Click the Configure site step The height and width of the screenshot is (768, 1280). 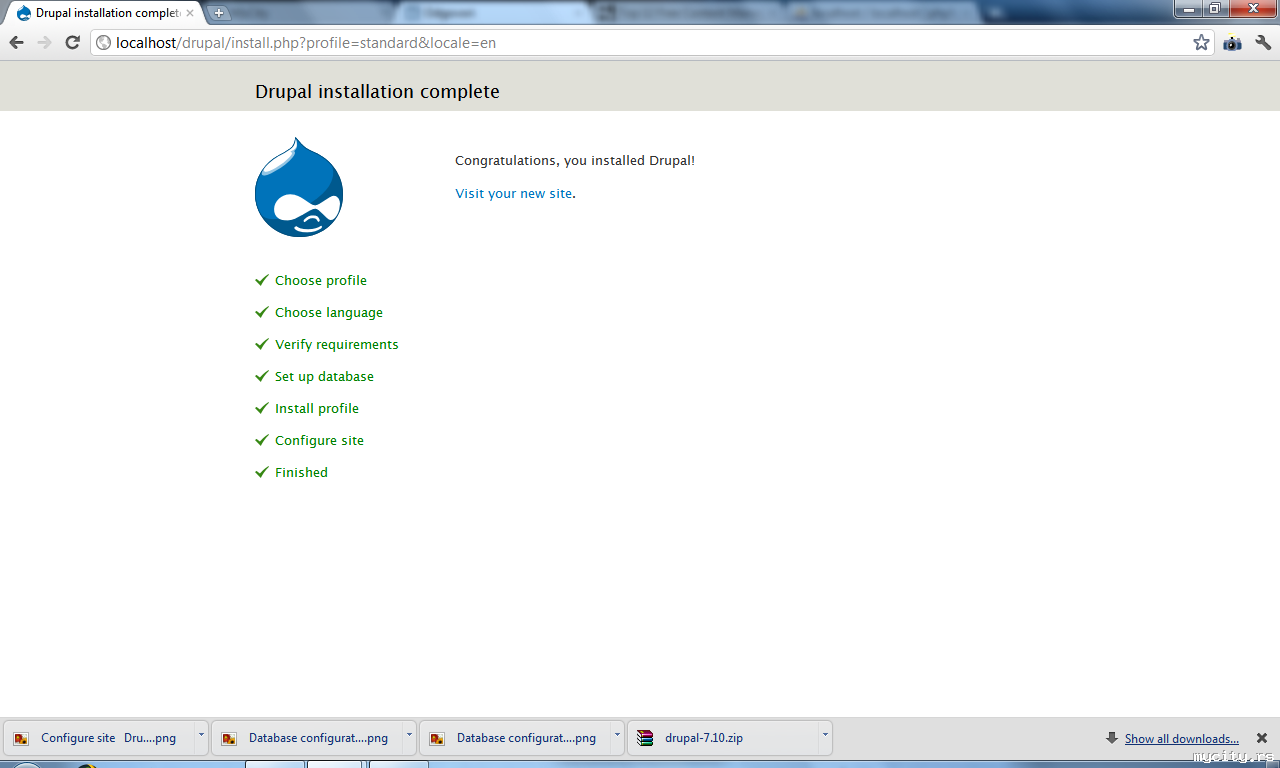click(x=319, y=441)
